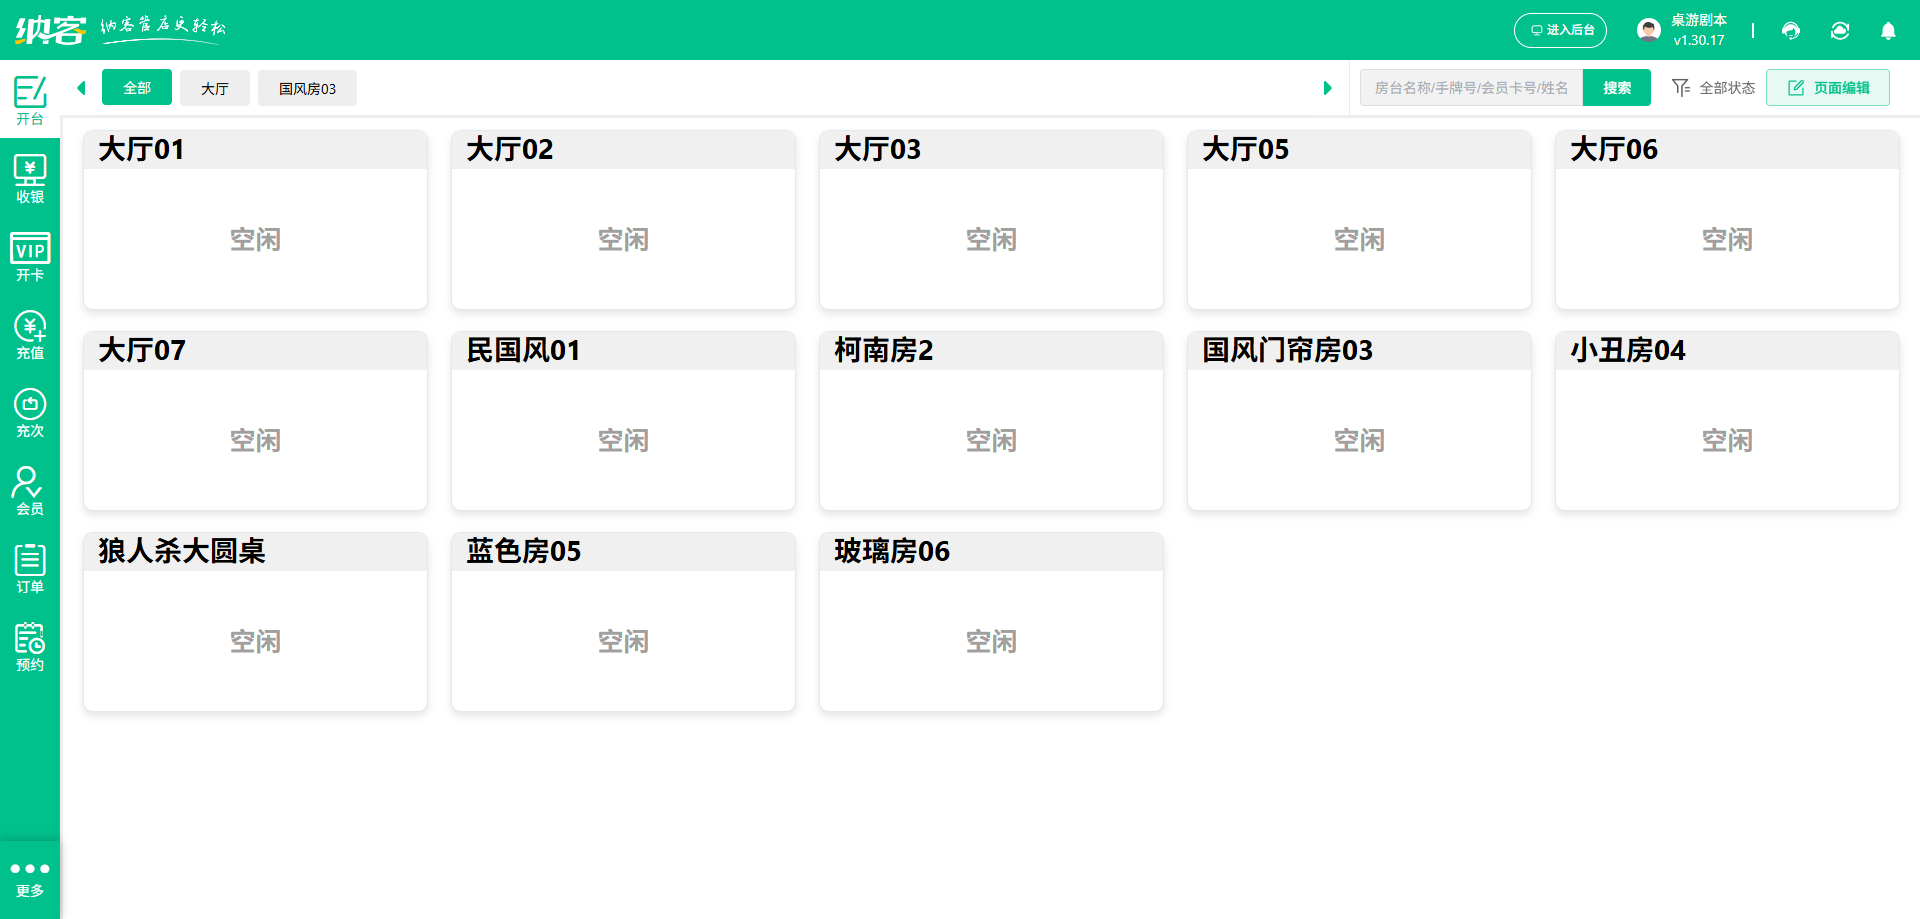
Task: Switch to the 大厅 tab
Action: coord(214,88)
